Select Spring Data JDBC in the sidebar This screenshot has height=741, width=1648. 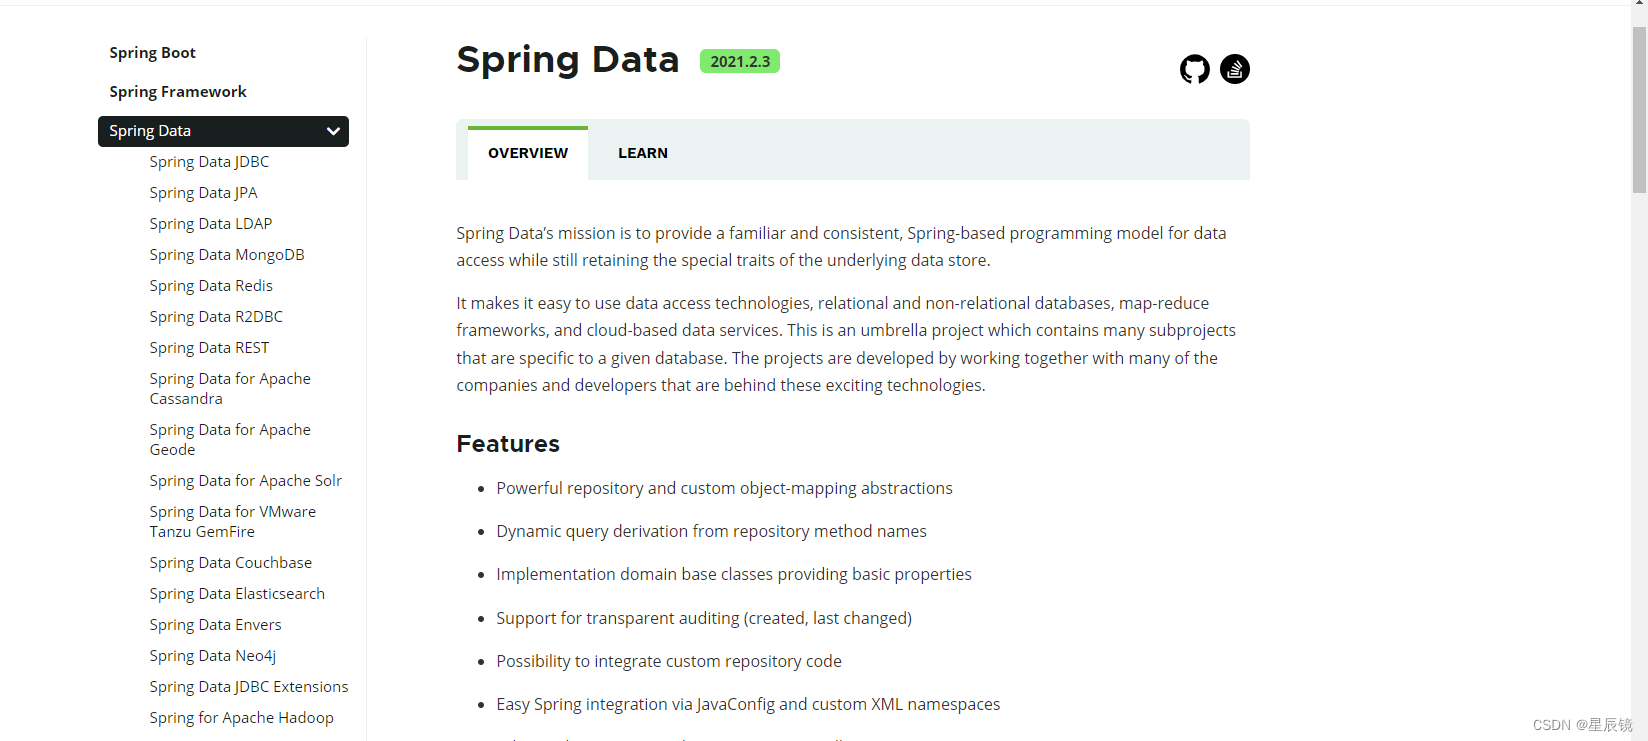tap(209, 161)
